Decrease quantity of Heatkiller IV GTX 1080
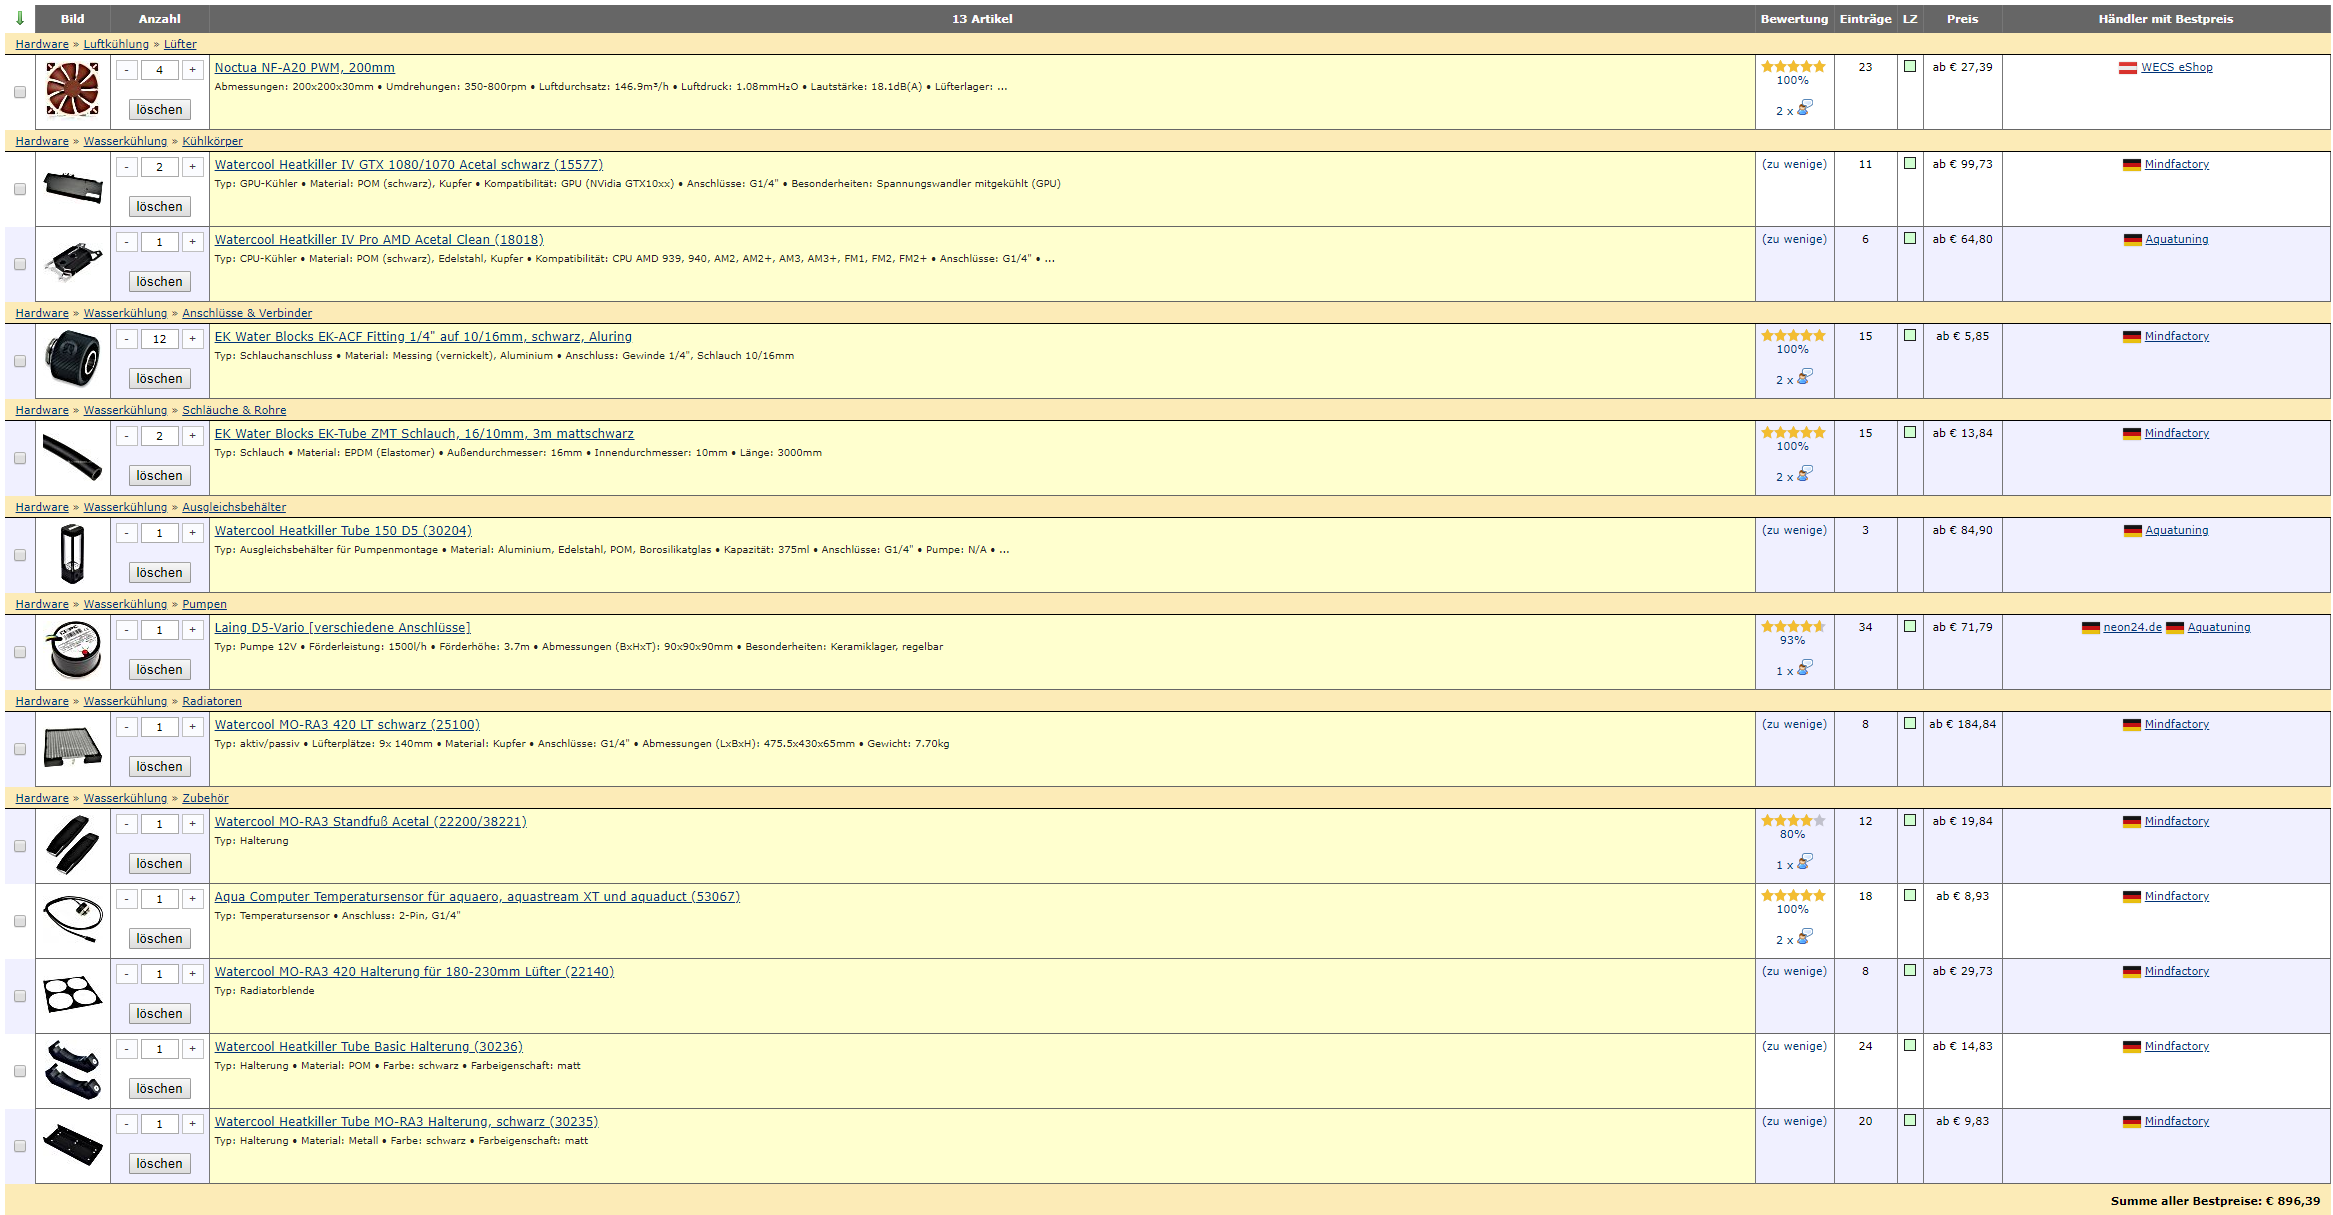 click(127, 167)
